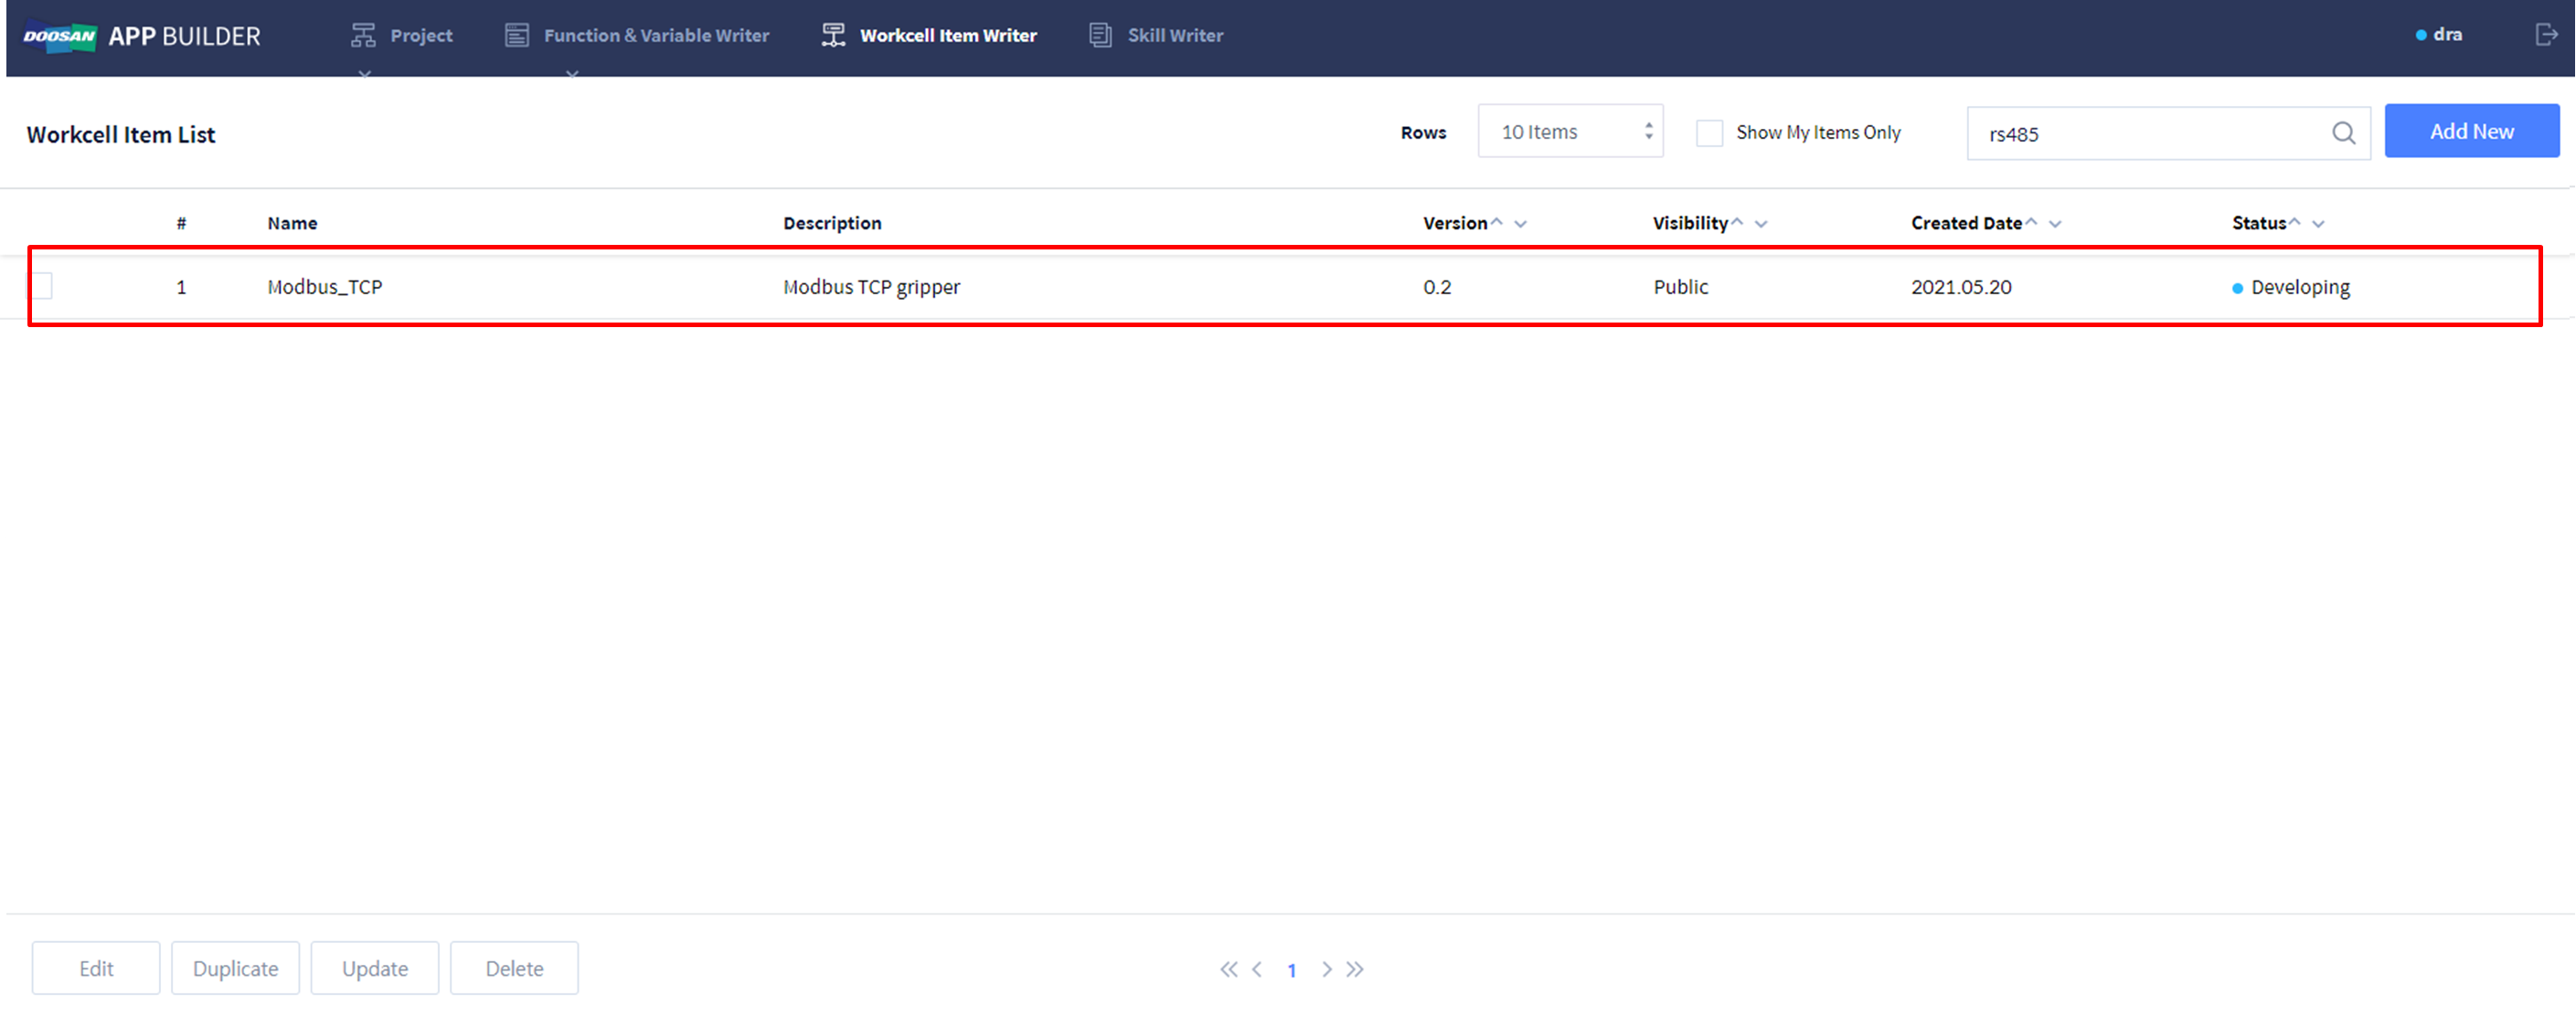Sort Version column ascending
This screenshot has height=1027, width=2576.
1497,222
